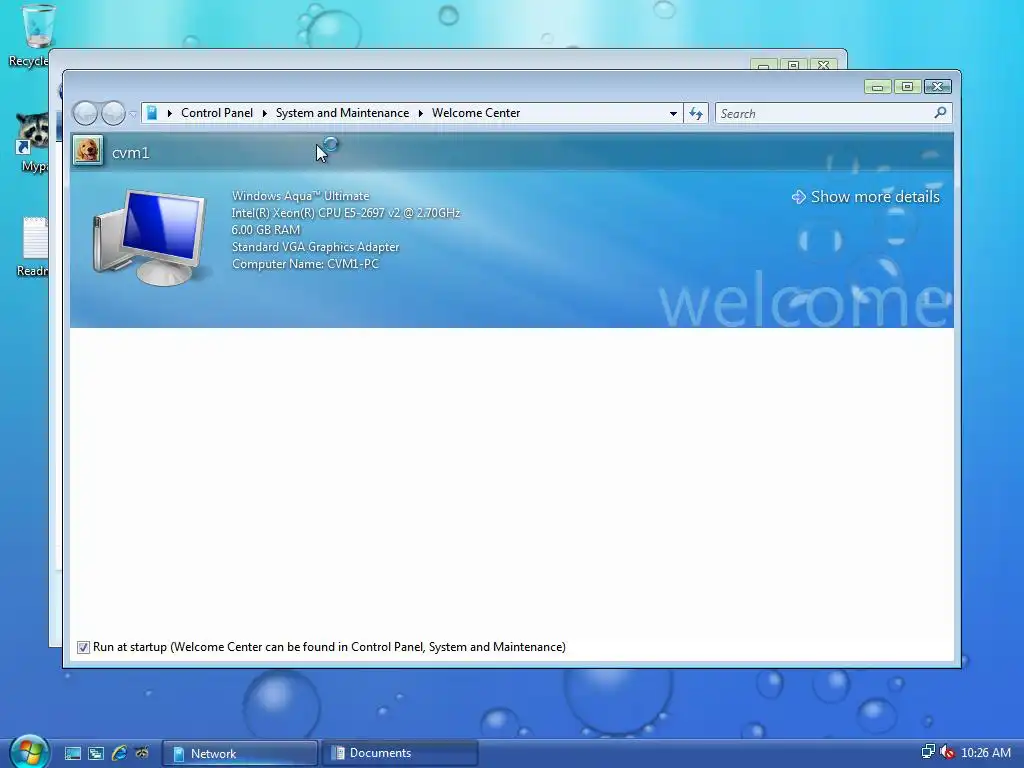Click the cvm1 user name
This screenshot has height=768, width=1024.
click(131, 153)
